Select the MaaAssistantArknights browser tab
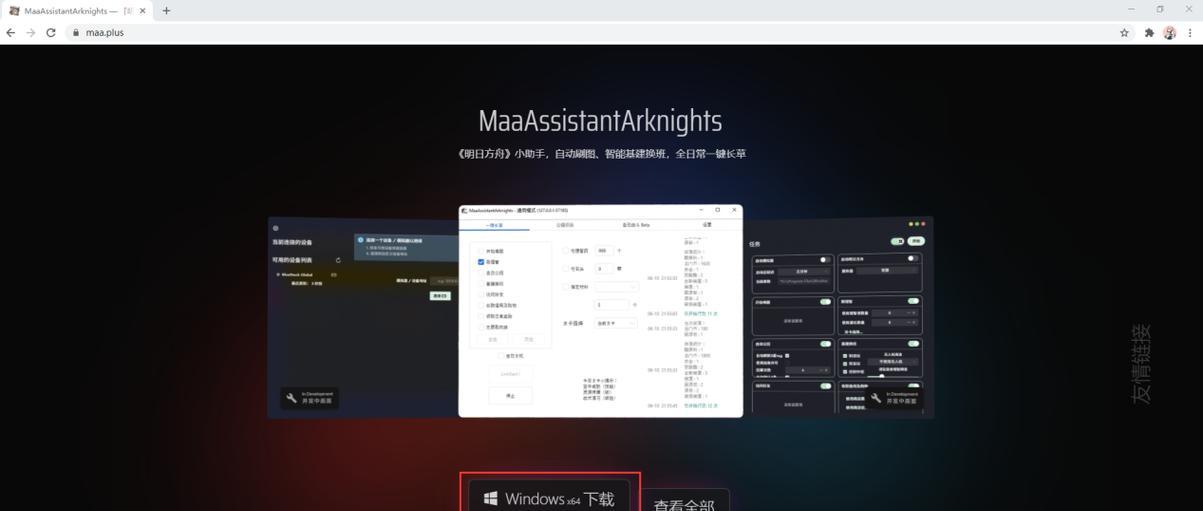 click(x=77, y=10)
